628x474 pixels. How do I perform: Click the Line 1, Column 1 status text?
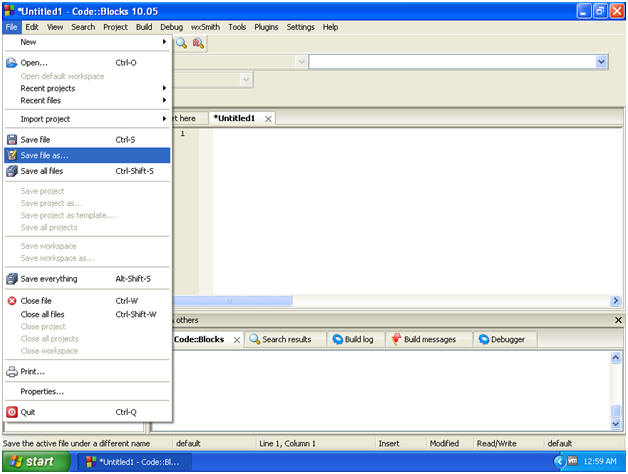pos(287,443)
